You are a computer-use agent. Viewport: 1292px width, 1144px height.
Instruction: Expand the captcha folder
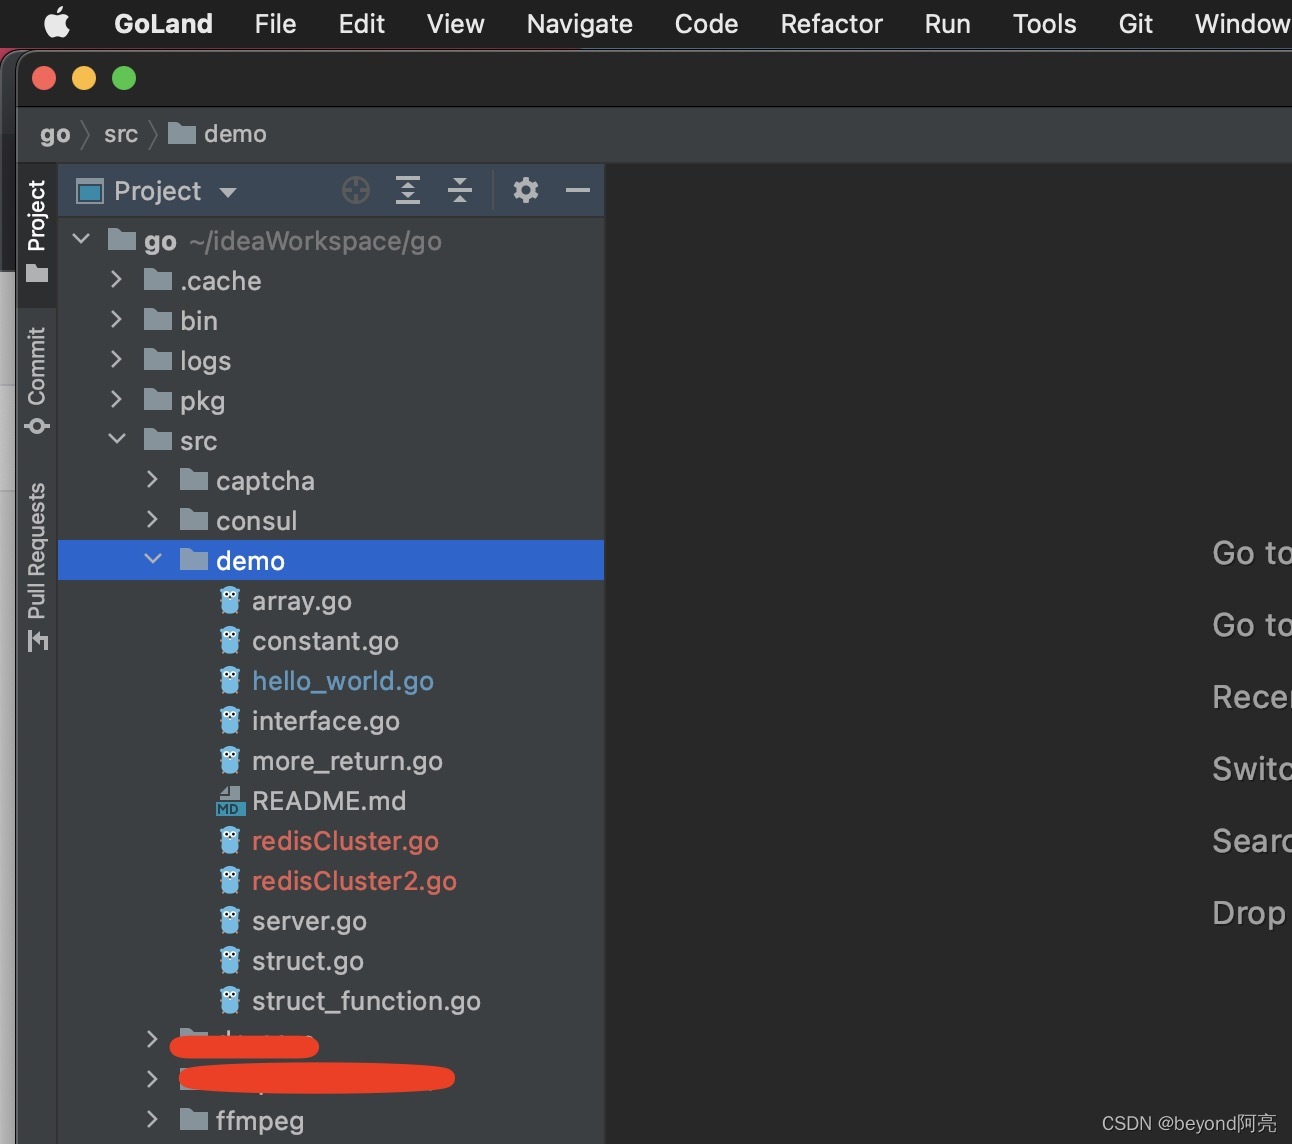152,480
